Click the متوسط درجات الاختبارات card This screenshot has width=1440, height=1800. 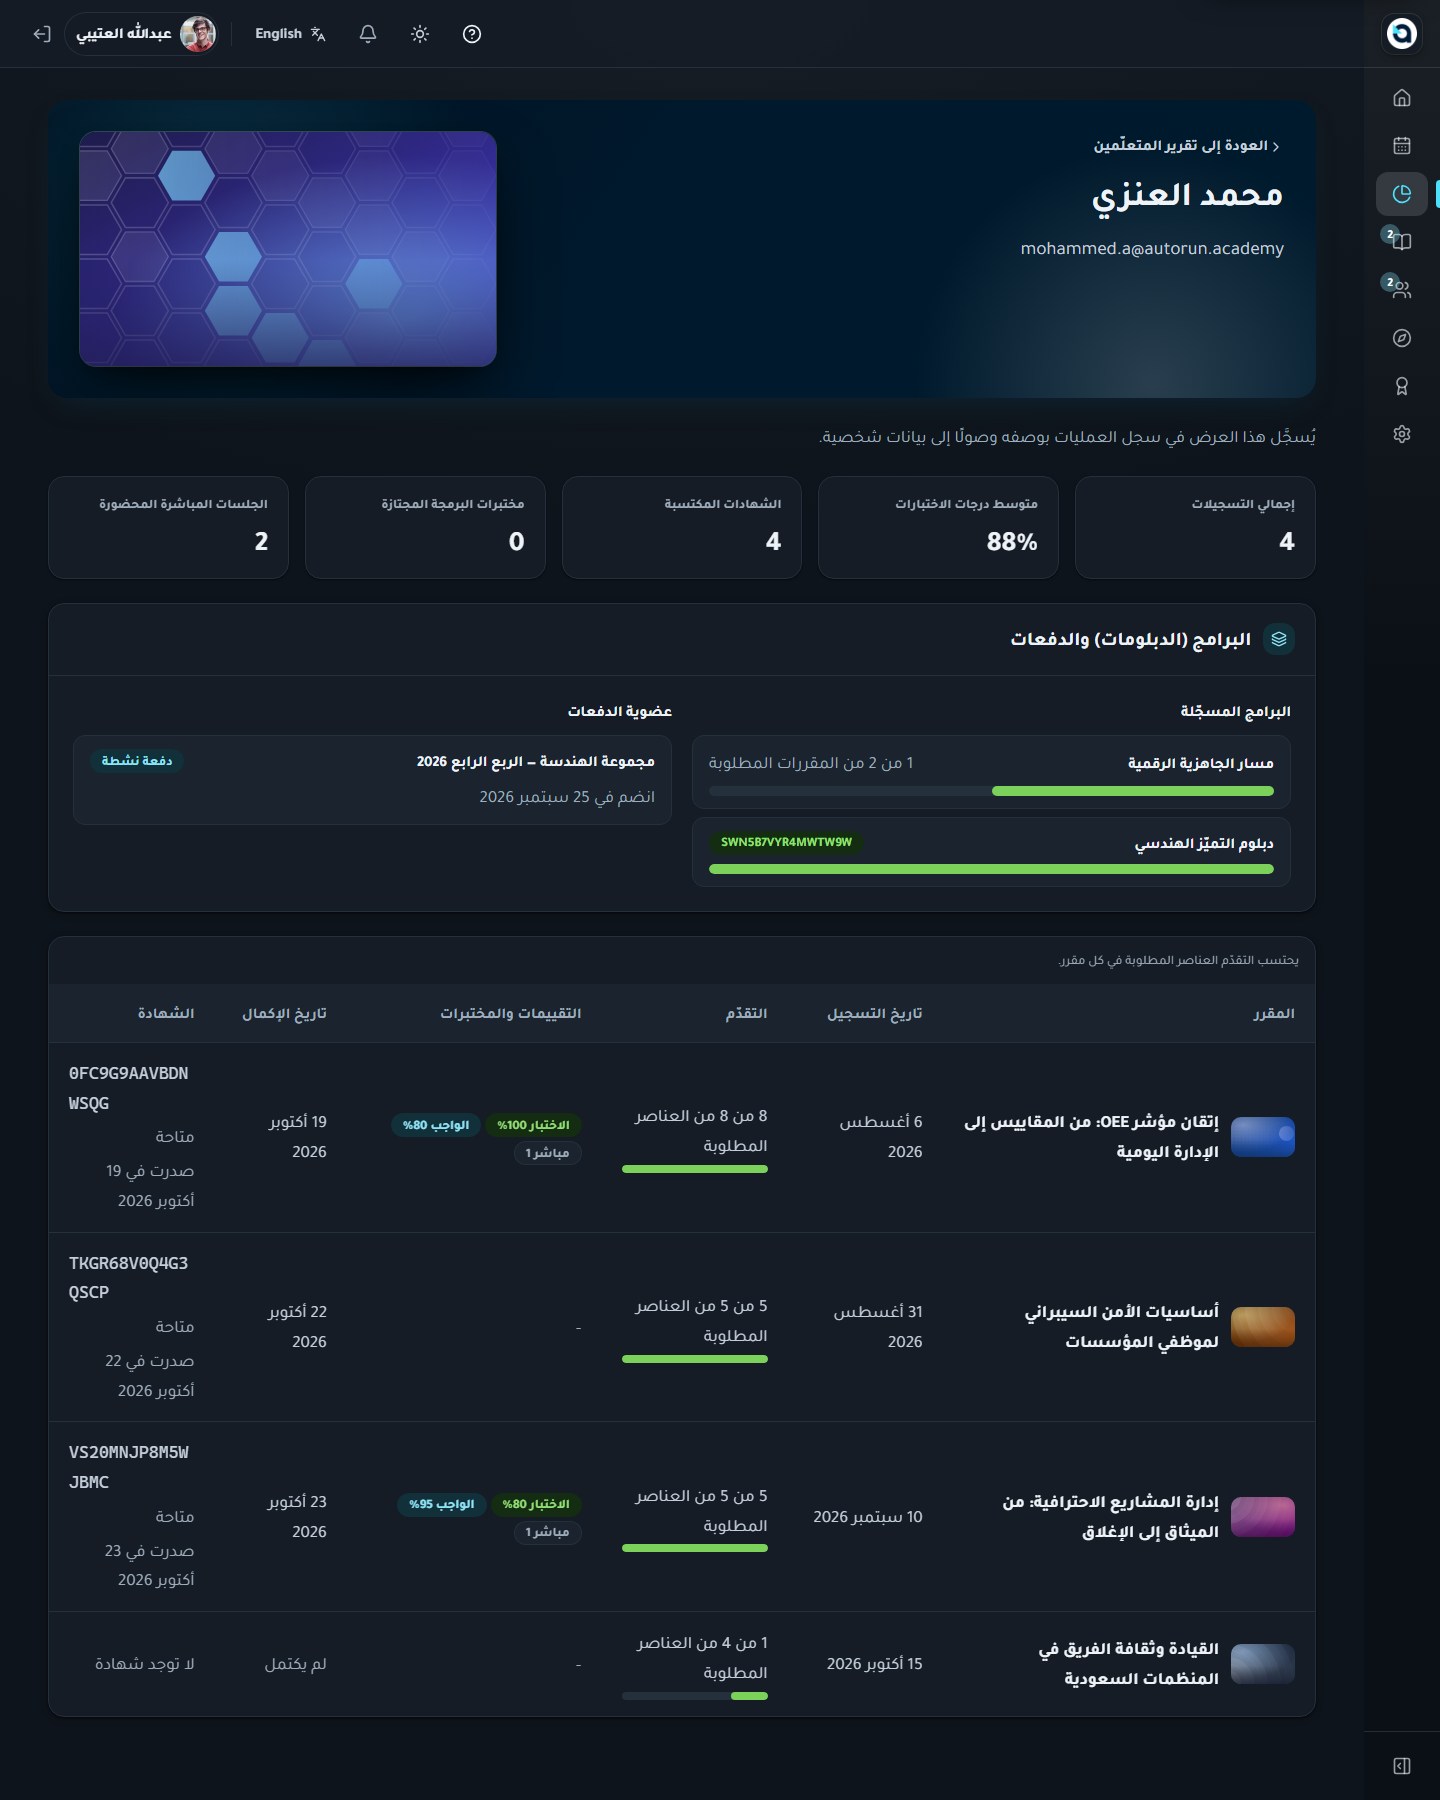tap(938, 527)
